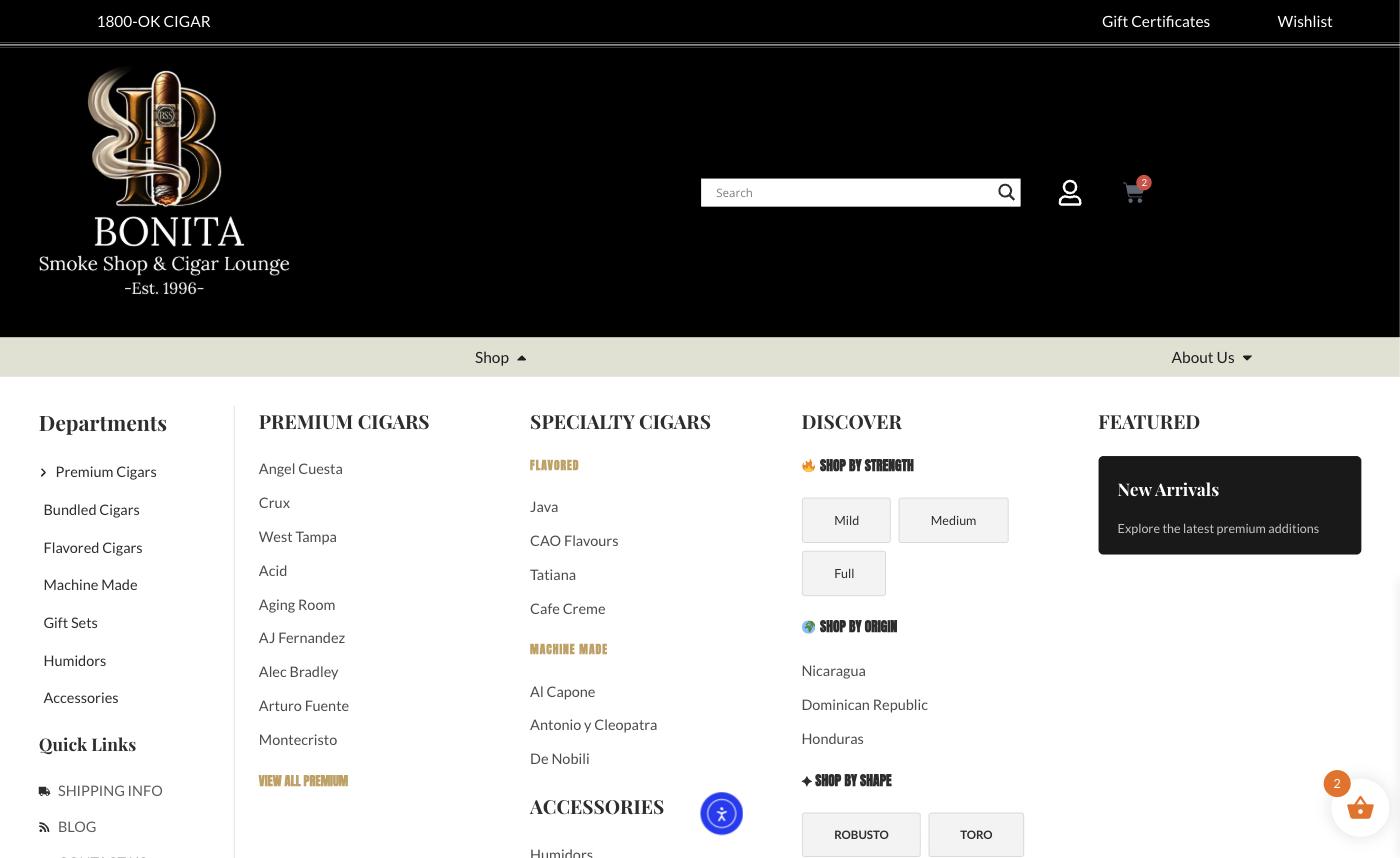Open Crux brand
1400x858 pixels.
point(274,503)
